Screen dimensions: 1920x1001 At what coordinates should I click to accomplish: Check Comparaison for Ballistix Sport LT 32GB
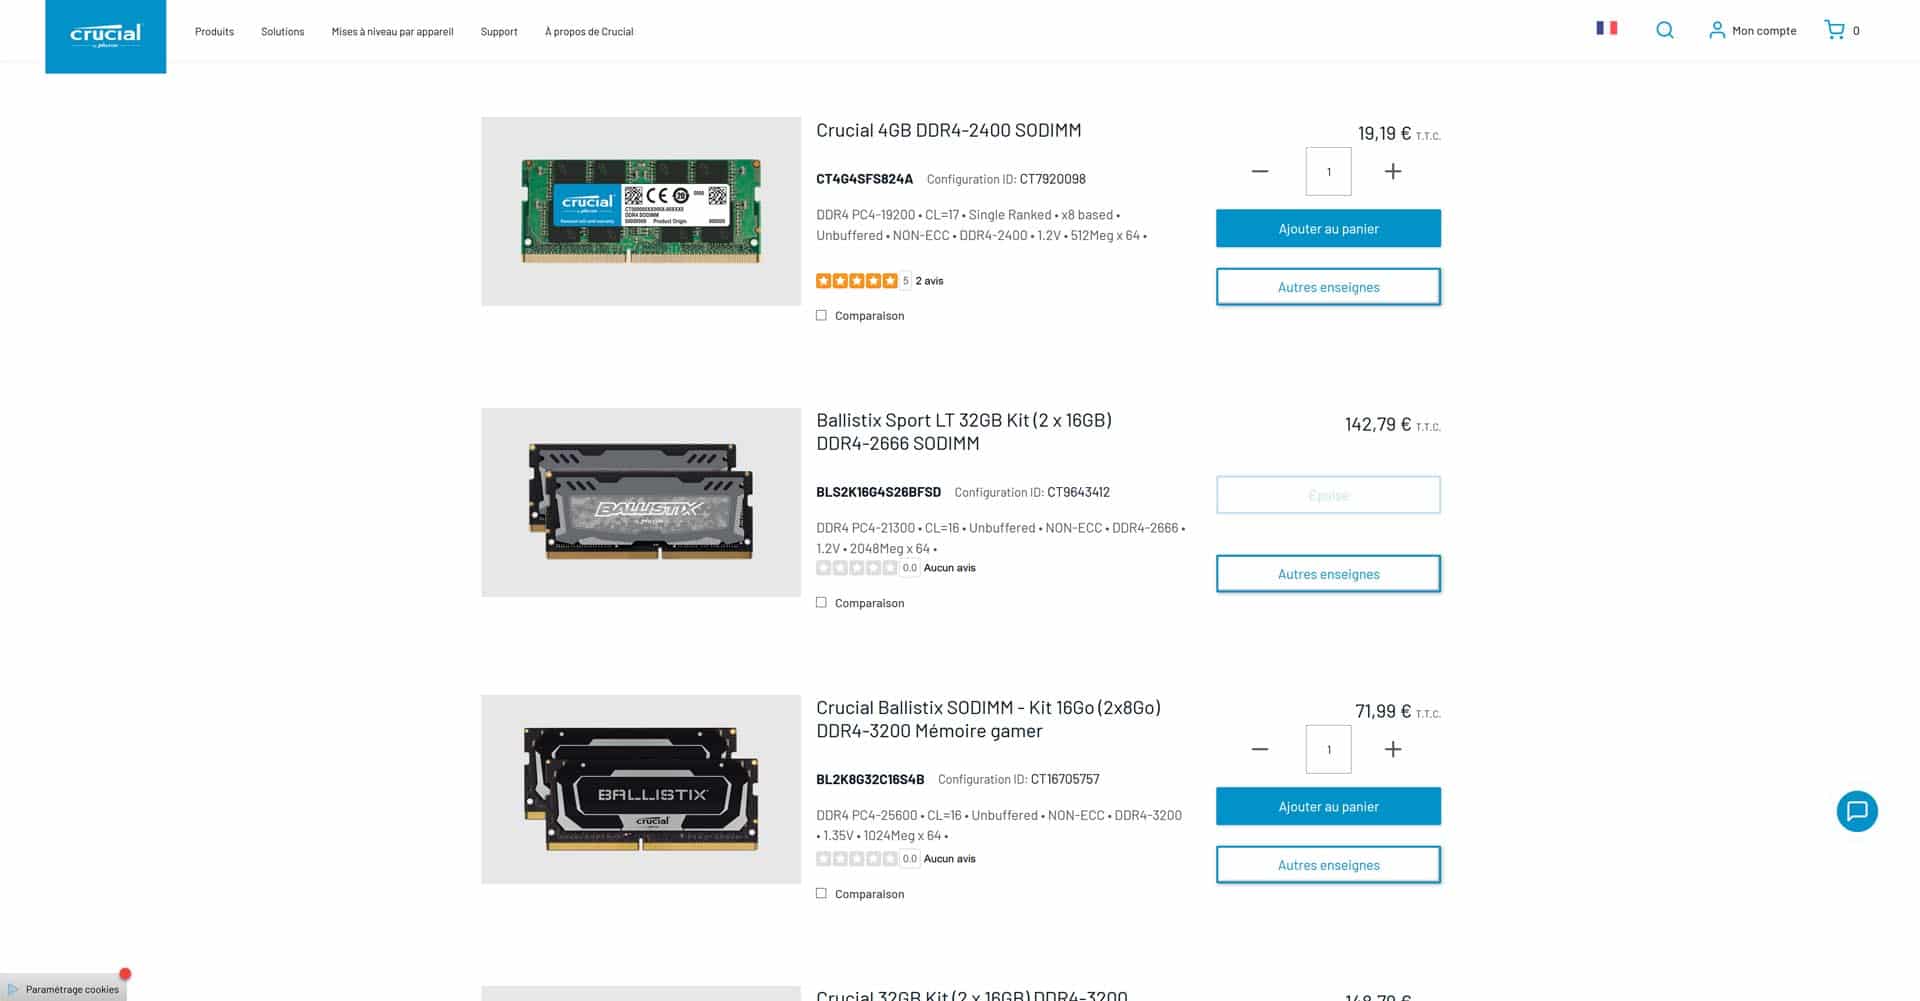click(821, 603)
